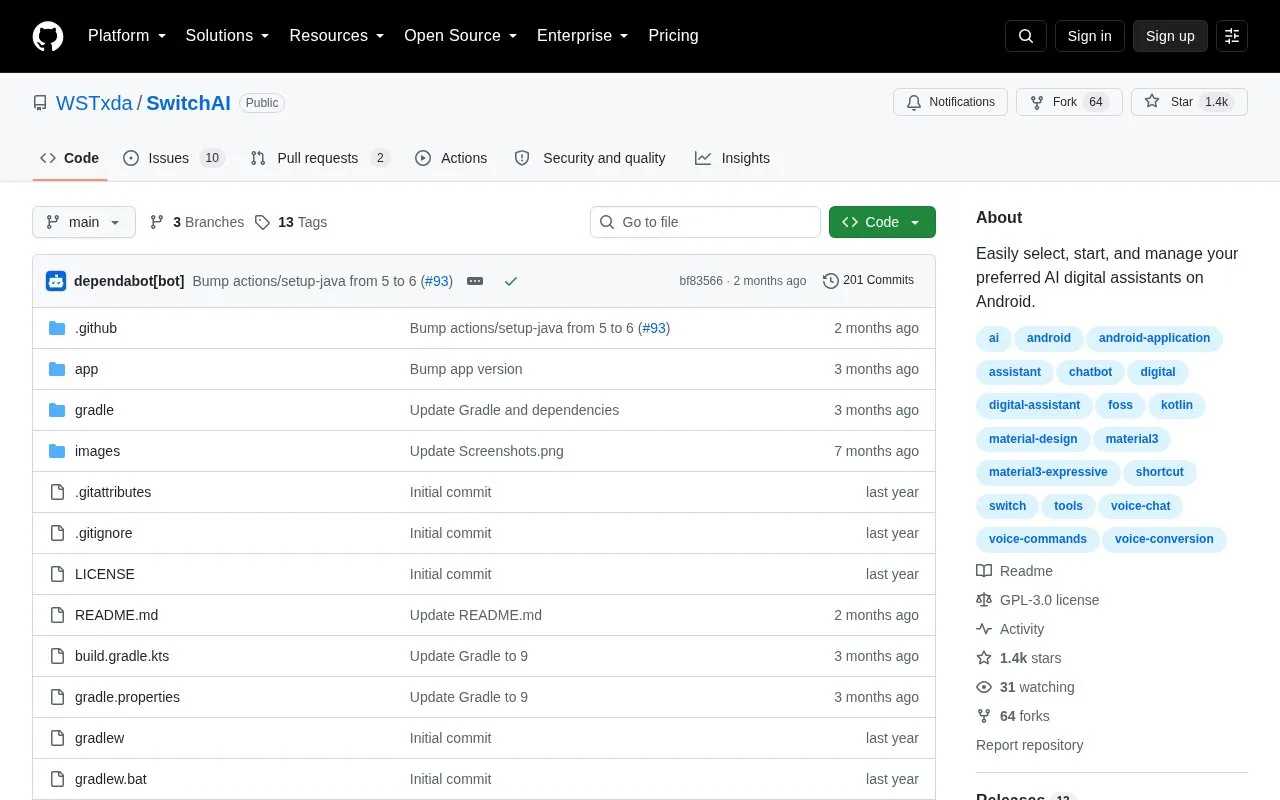Image resolution: width=1280 pixels, height=800 pixels.
Task: Click the Readme book icon
Action: coord(984,571)
